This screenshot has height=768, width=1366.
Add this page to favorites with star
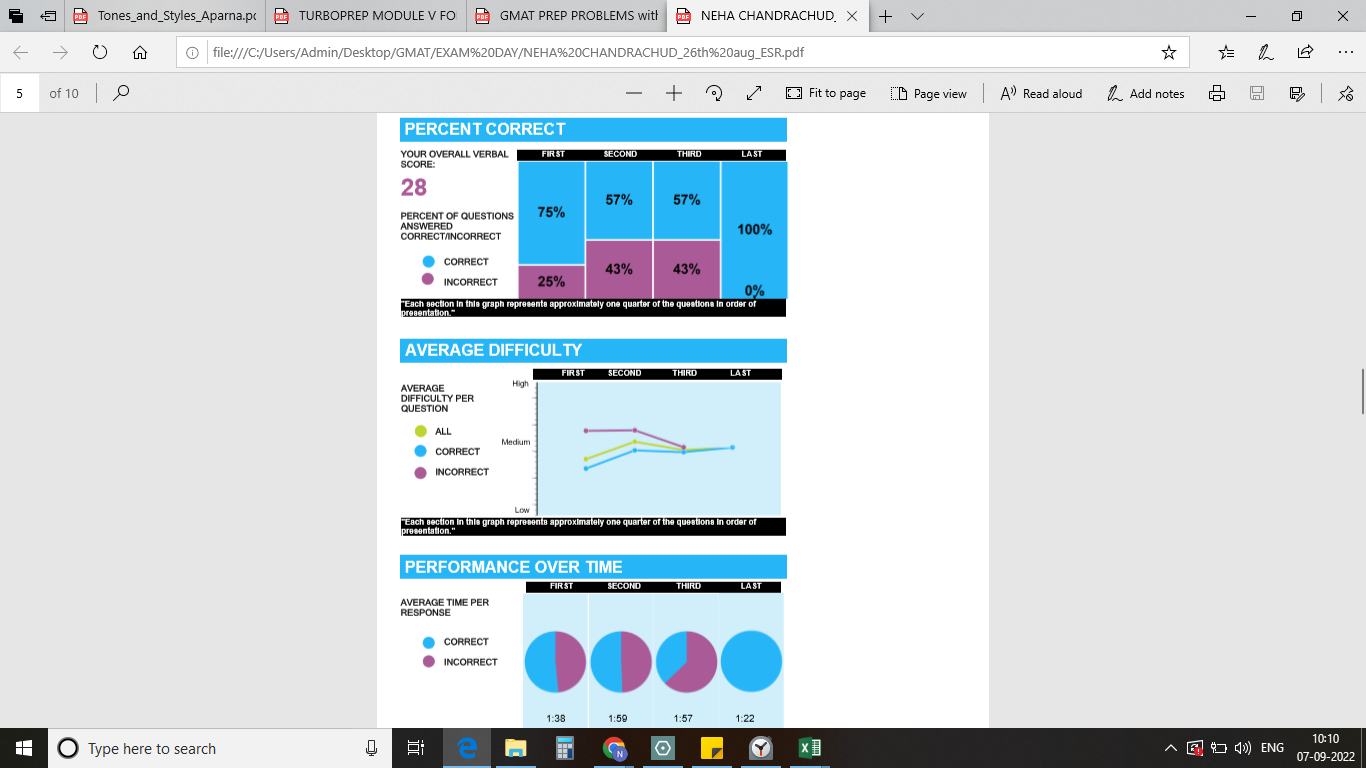pyautogui.click(x=1168, y=52)
